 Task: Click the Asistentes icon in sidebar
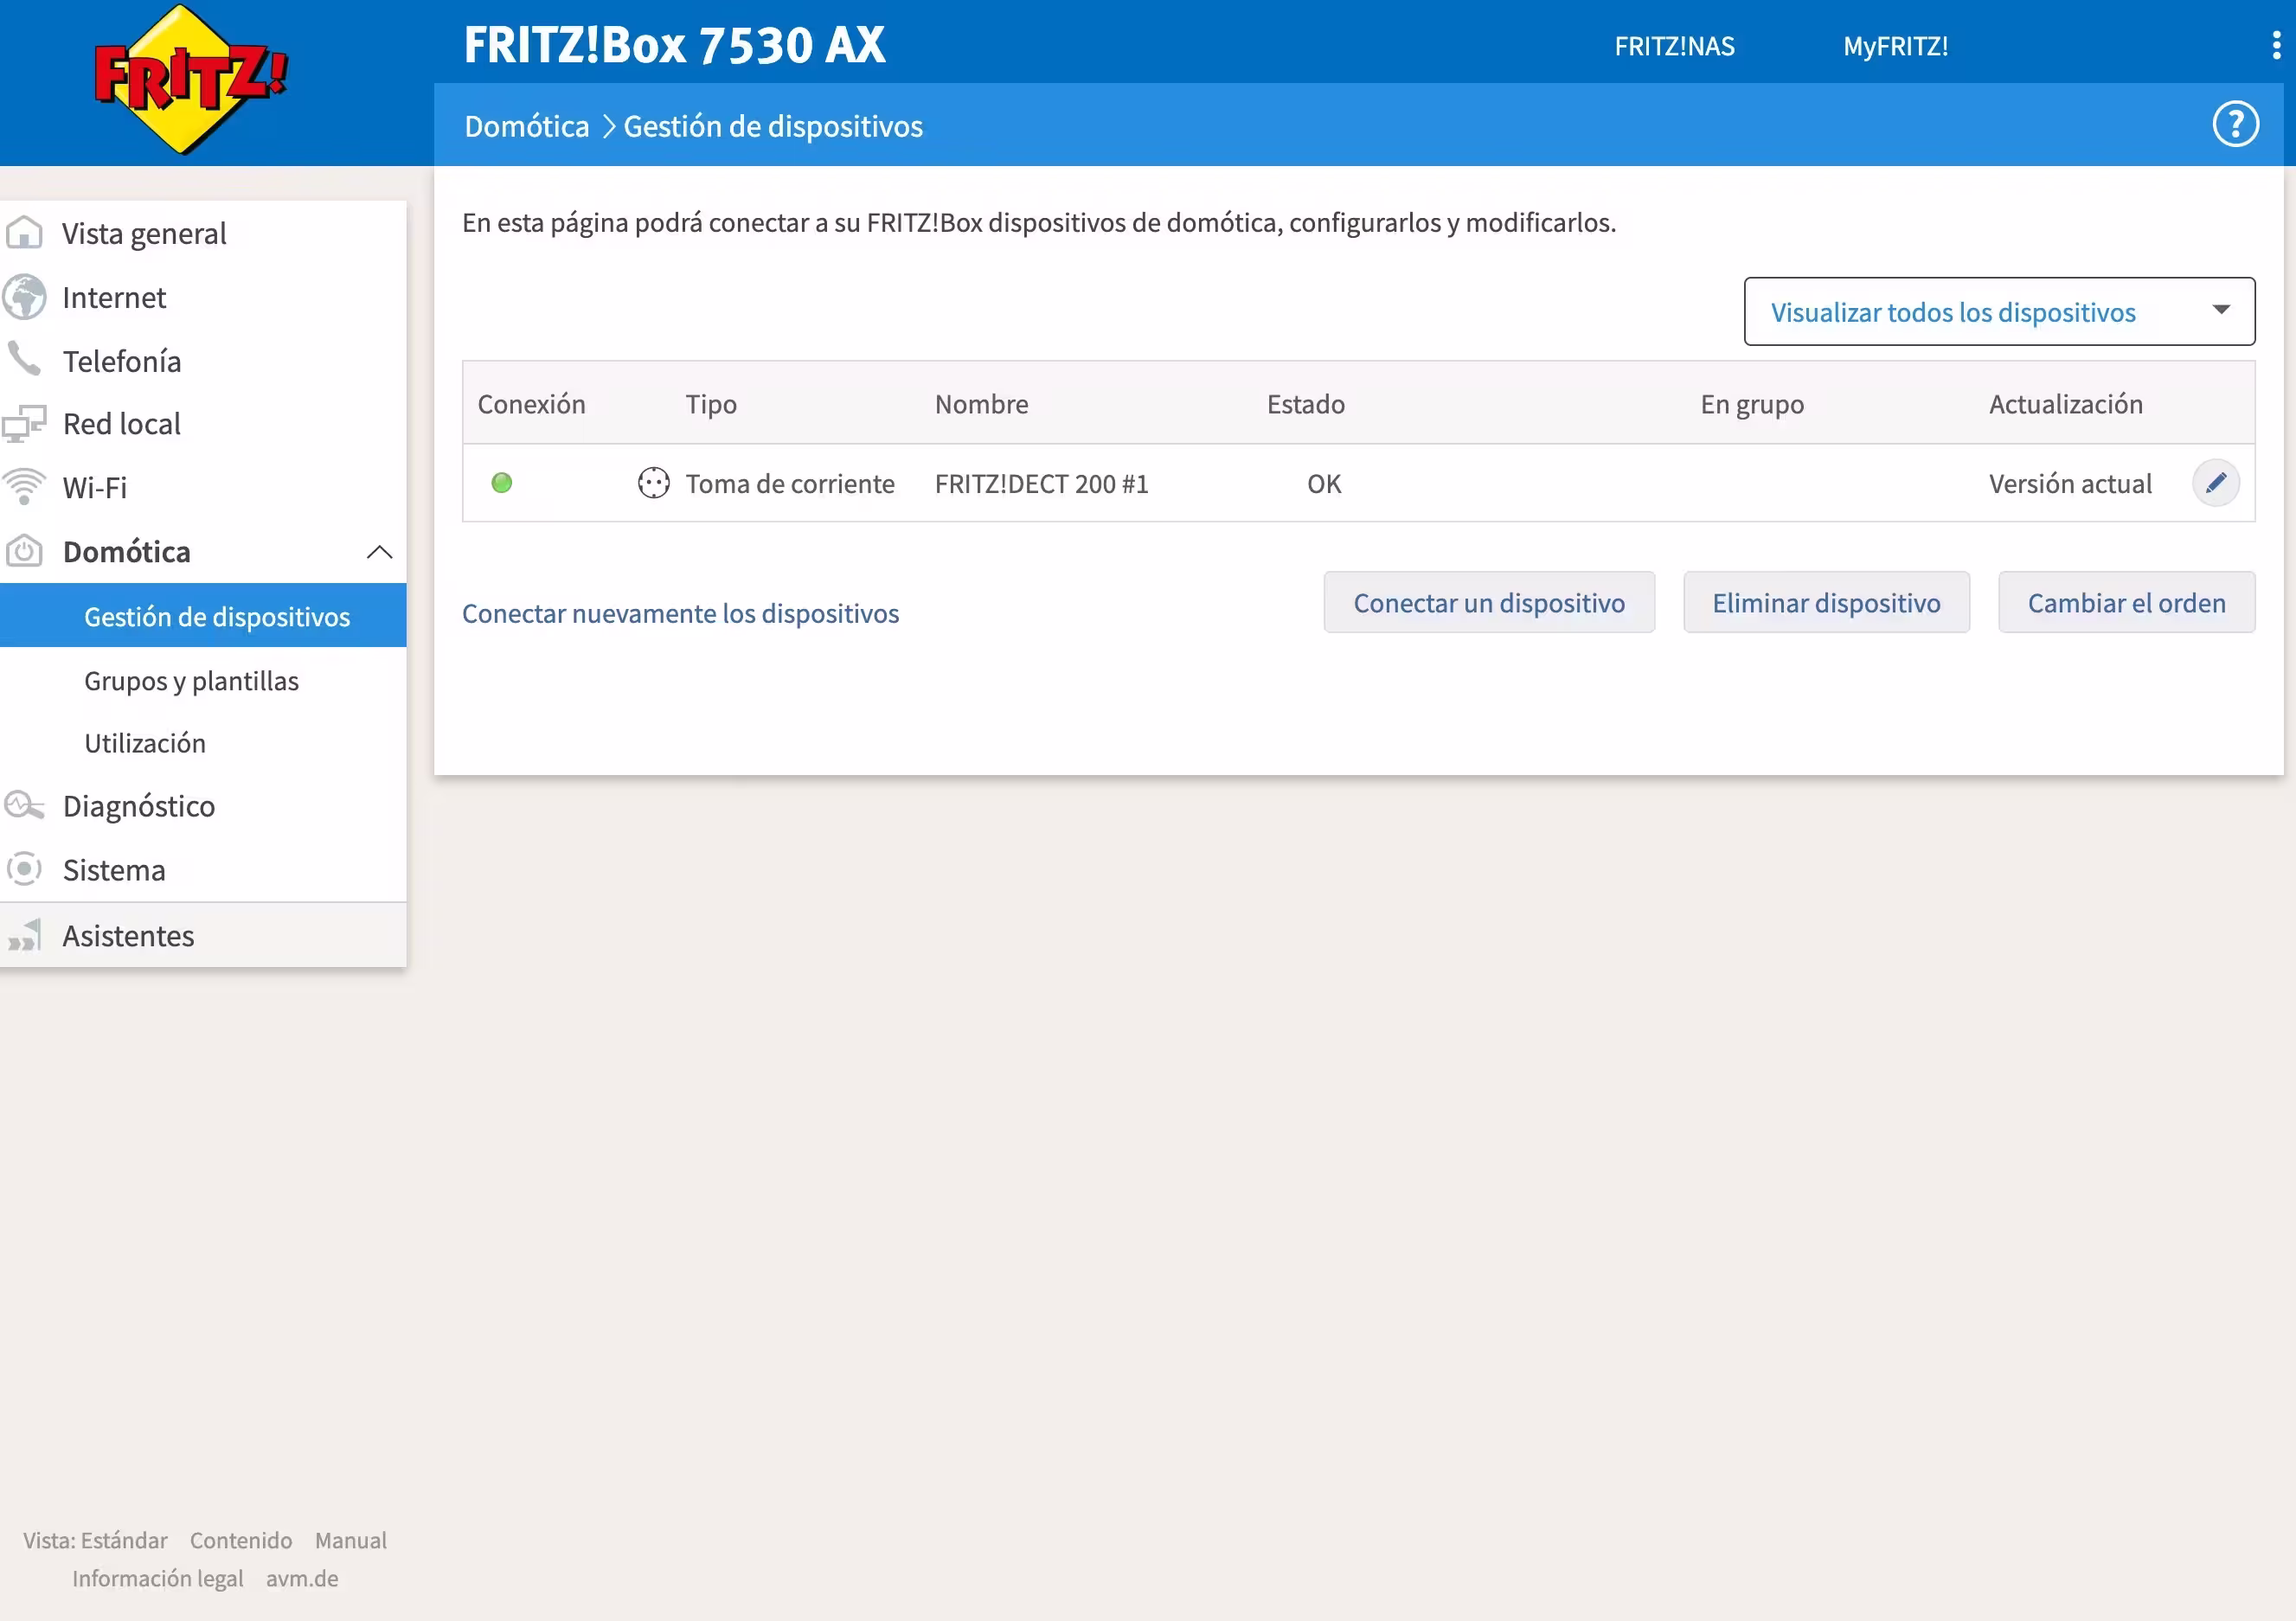coord(24,936)
